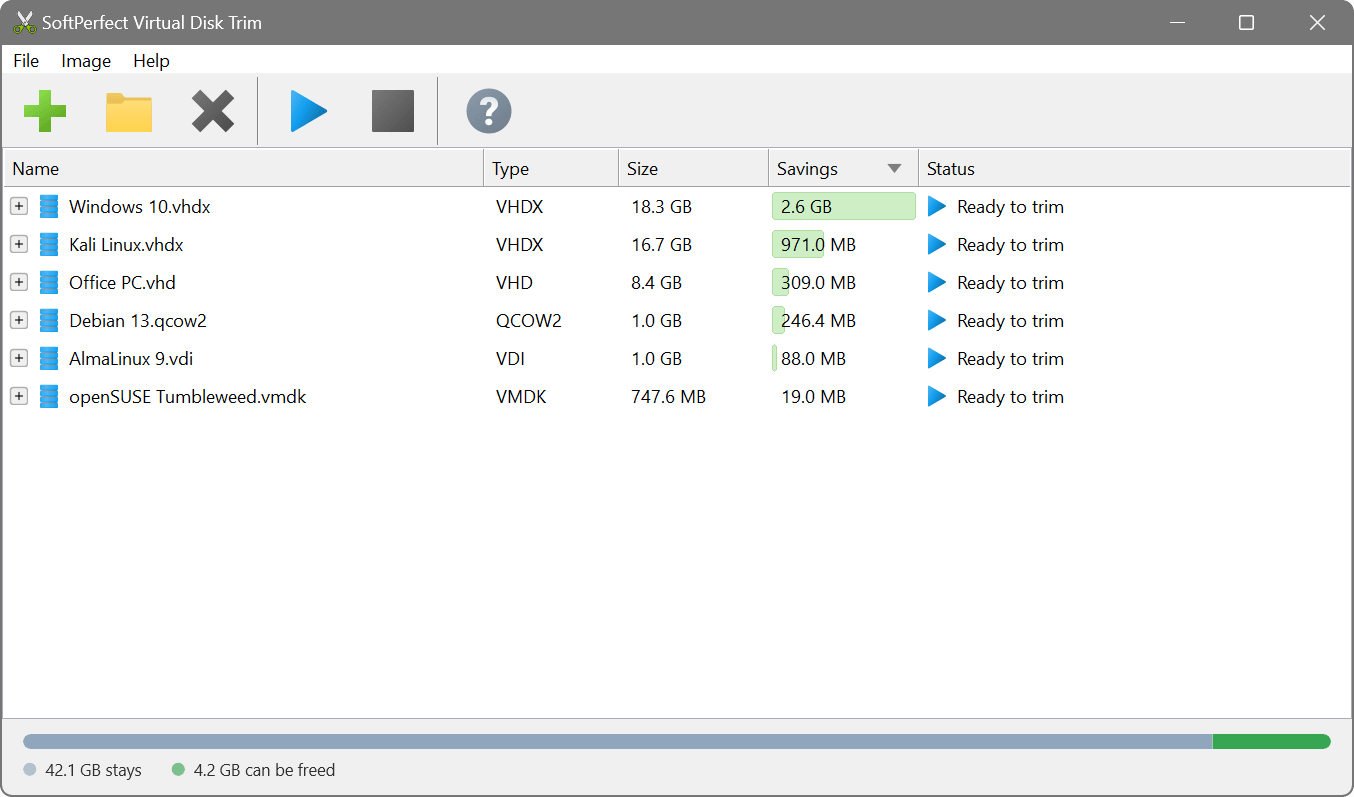Click the 747.6 MB size value

[x=669, y=397]
